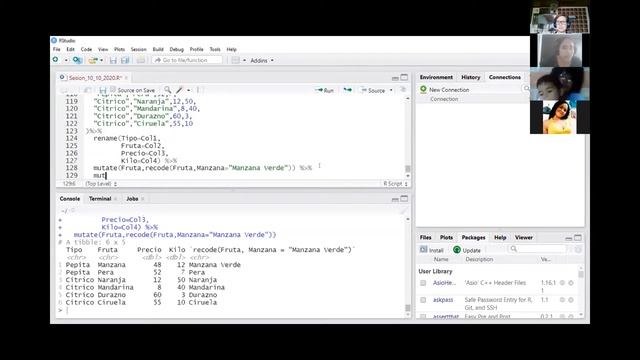Click the New Connection green icon

tap(423, 89)
